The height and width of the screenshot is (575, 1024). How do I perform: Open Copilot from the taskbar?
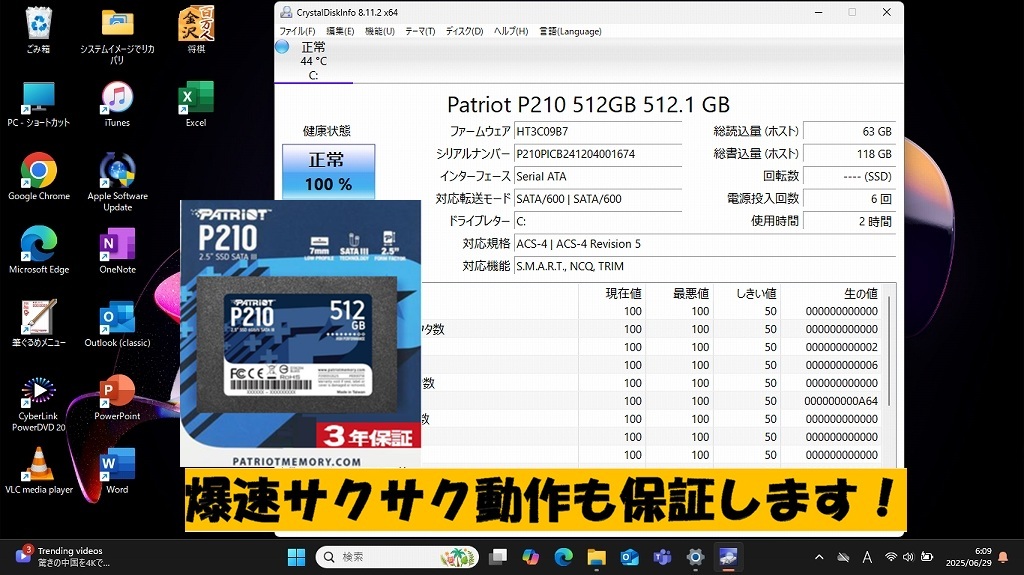click(531, 557)
